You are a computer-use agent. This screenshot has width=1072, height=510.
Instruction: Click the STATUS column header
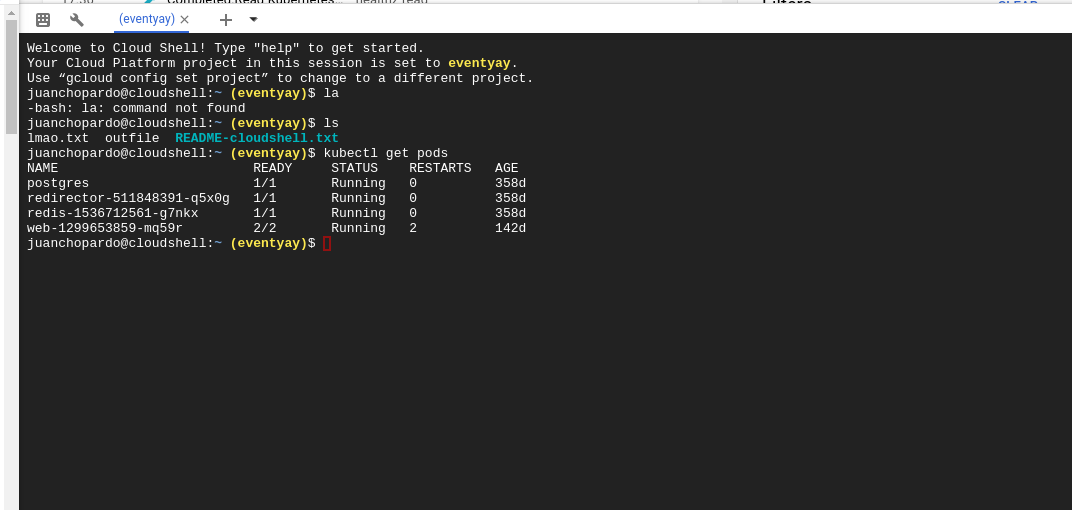(x=354, y=168)
